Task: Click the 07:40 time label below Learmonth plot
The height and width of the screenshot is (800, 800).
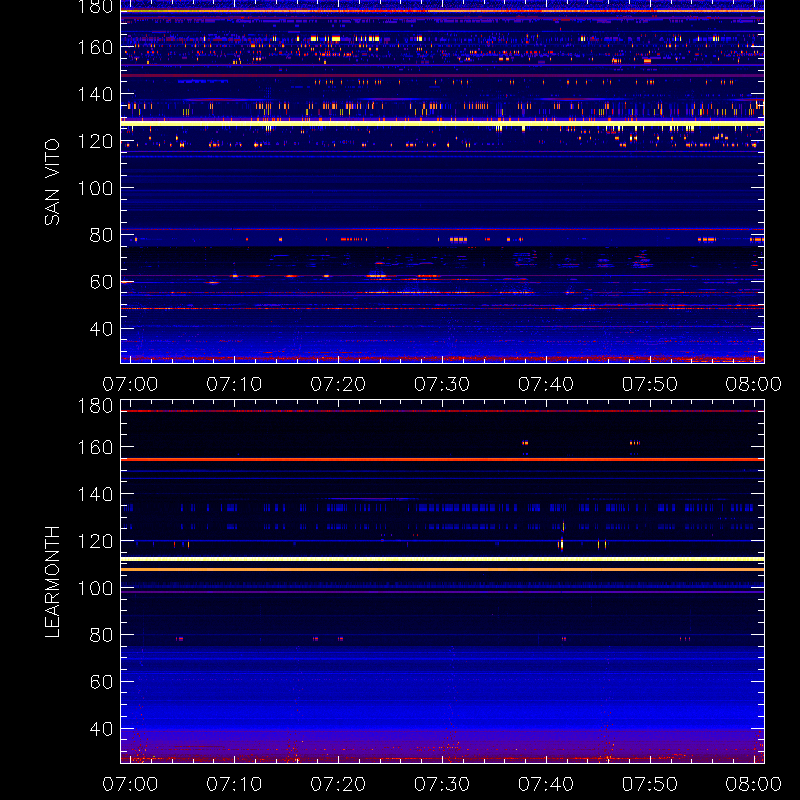Action: 546,784
